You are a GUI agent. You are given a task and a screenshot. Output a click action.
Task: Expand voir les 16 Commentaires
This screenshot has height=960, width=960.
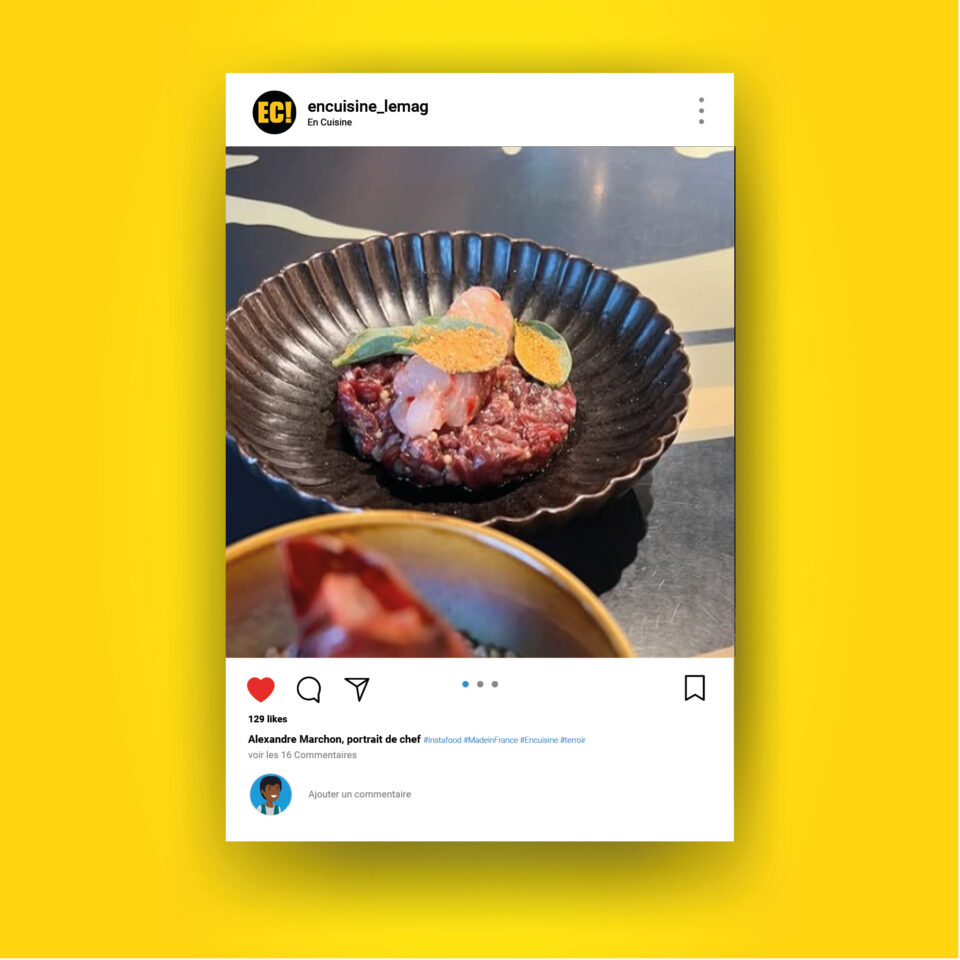(x=302, y=756)
